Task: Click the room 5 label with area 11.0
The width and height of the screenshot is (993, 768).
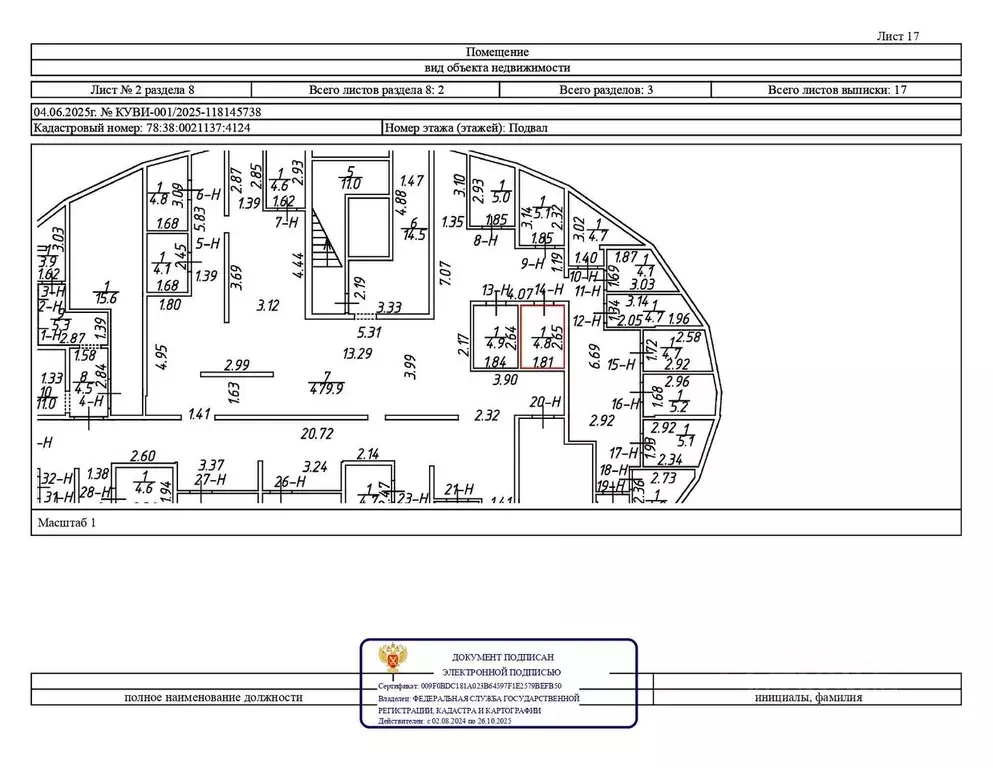Action: coord(351,178)
